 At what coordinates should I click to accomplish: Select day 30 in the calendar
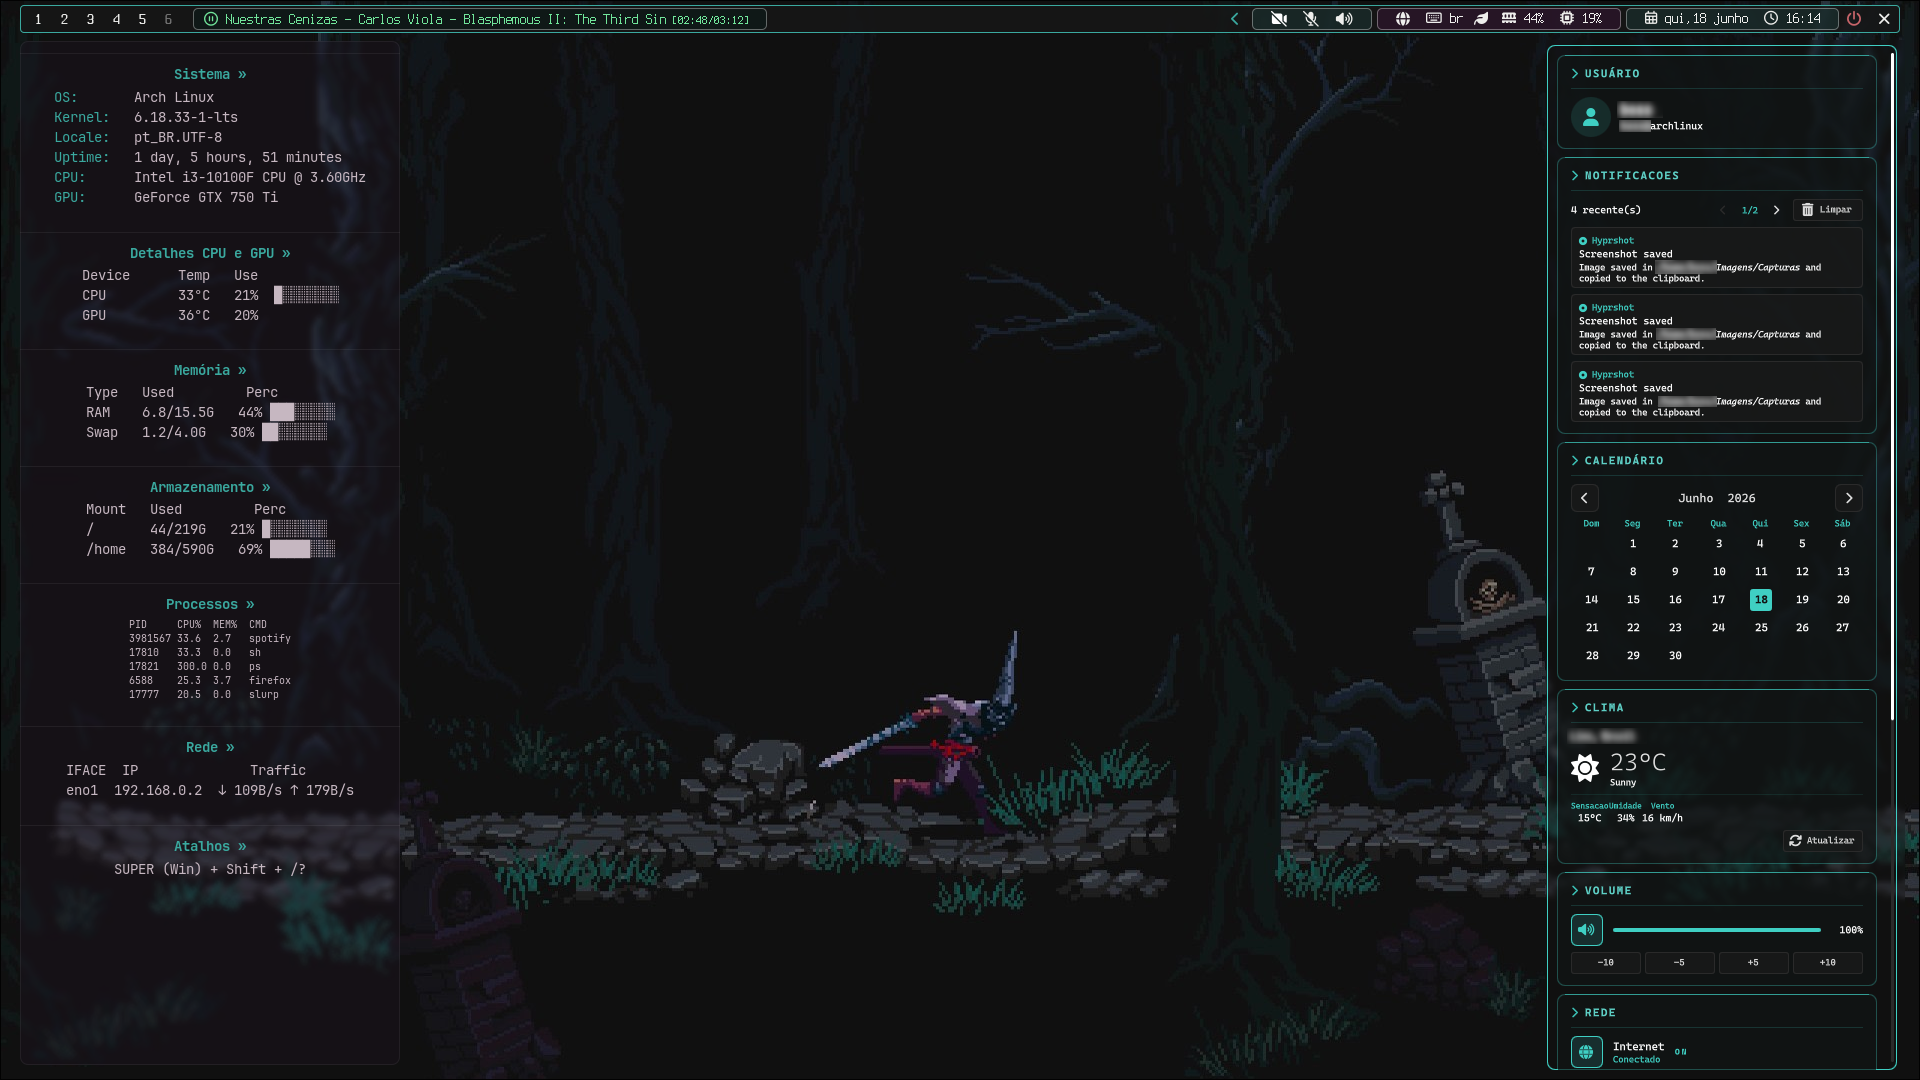click(x=1675, y=656)
